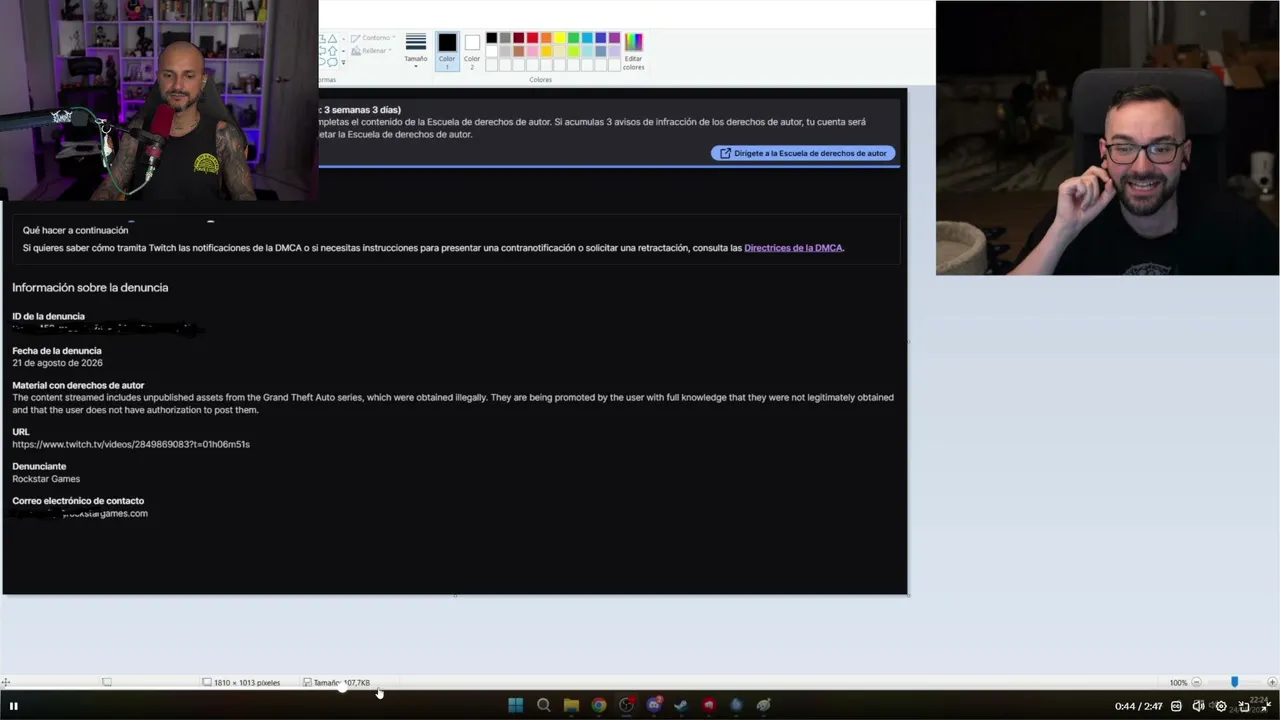
Task: Open the Contorno shape outline dropdown
Action: (374, 38)
